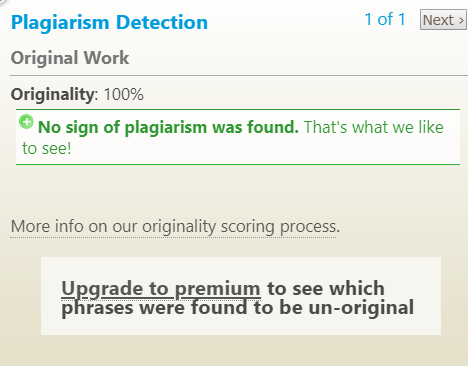Image resolution: width=468 pixels, height=366 pixels.
Task: Select the Plagiarism Detection heading
Action: [x=109, y=22]
